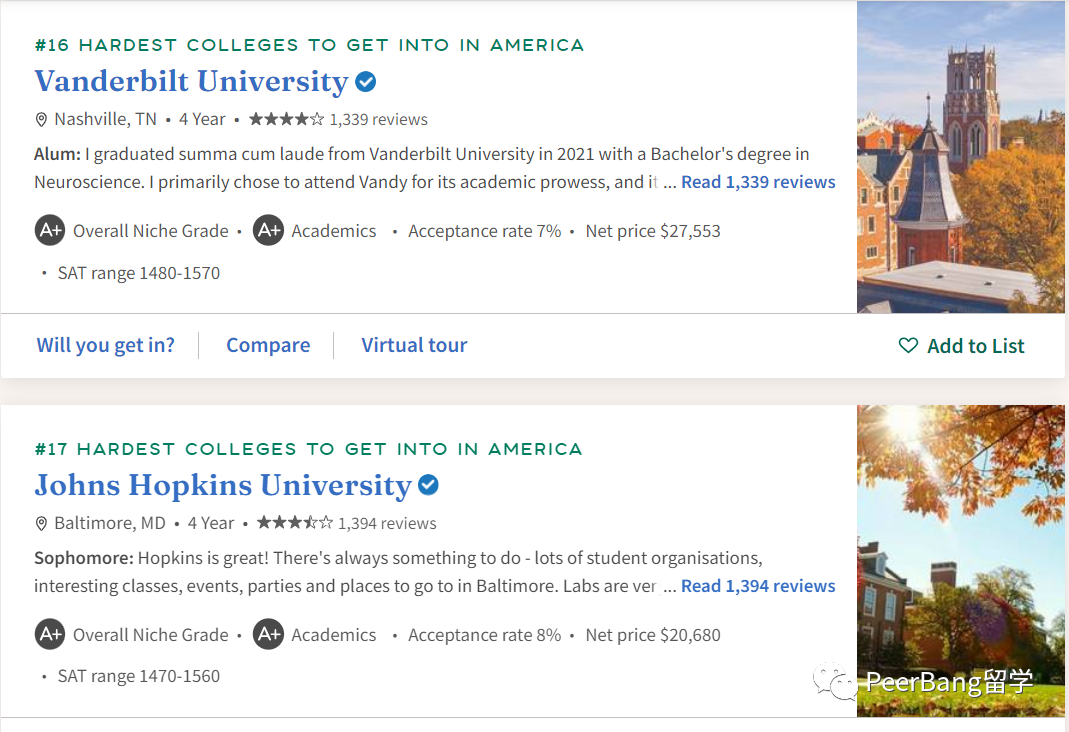Click Johns Hopkins verified checkmark badge
Screen dimensions: 1069x732
428,486
